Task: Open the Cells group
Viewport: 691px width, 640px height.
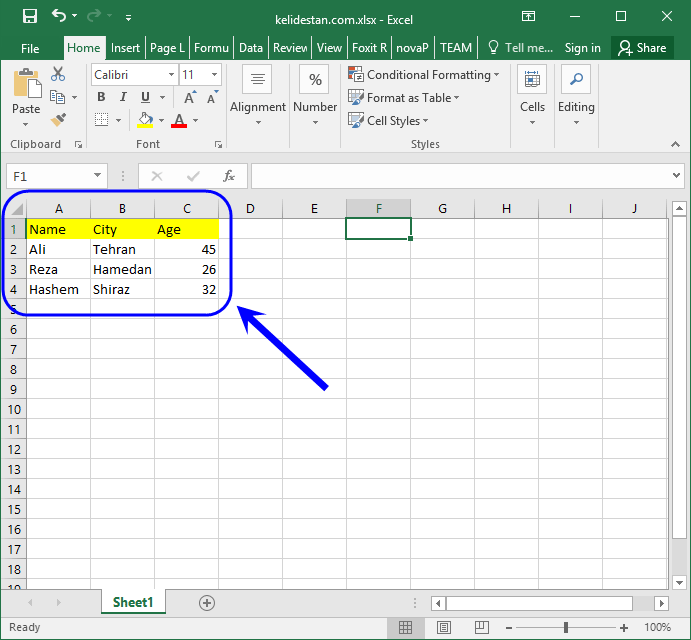Action: pos(532,95)
